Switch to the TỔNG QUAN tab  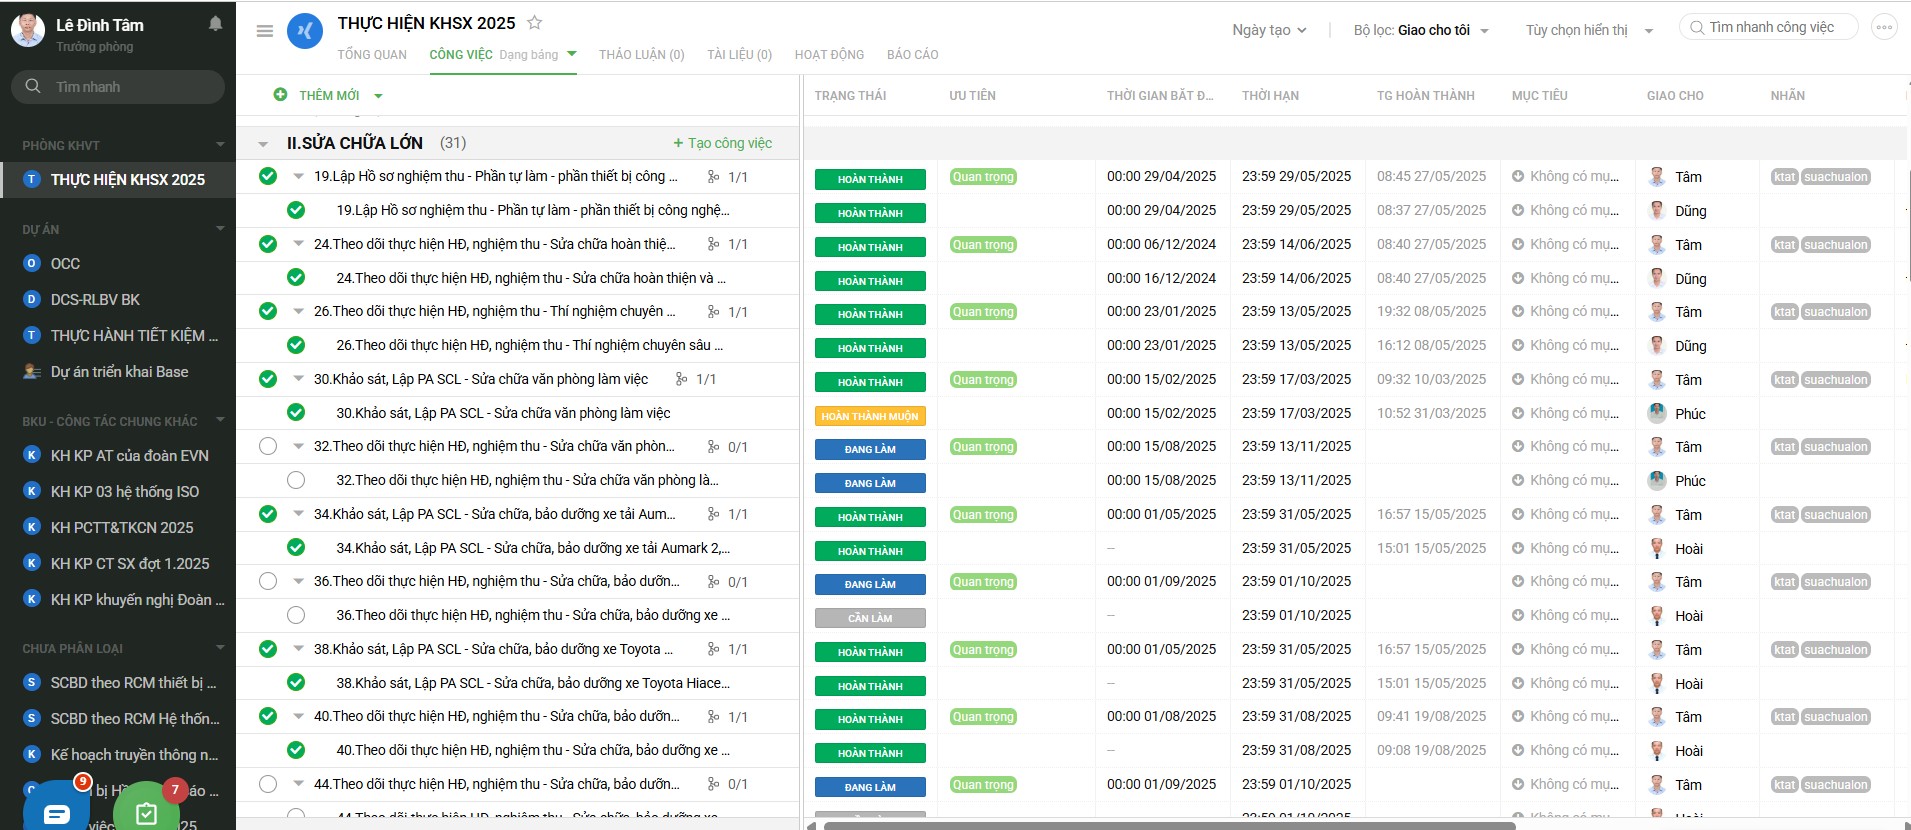click(x=372, y=55)
